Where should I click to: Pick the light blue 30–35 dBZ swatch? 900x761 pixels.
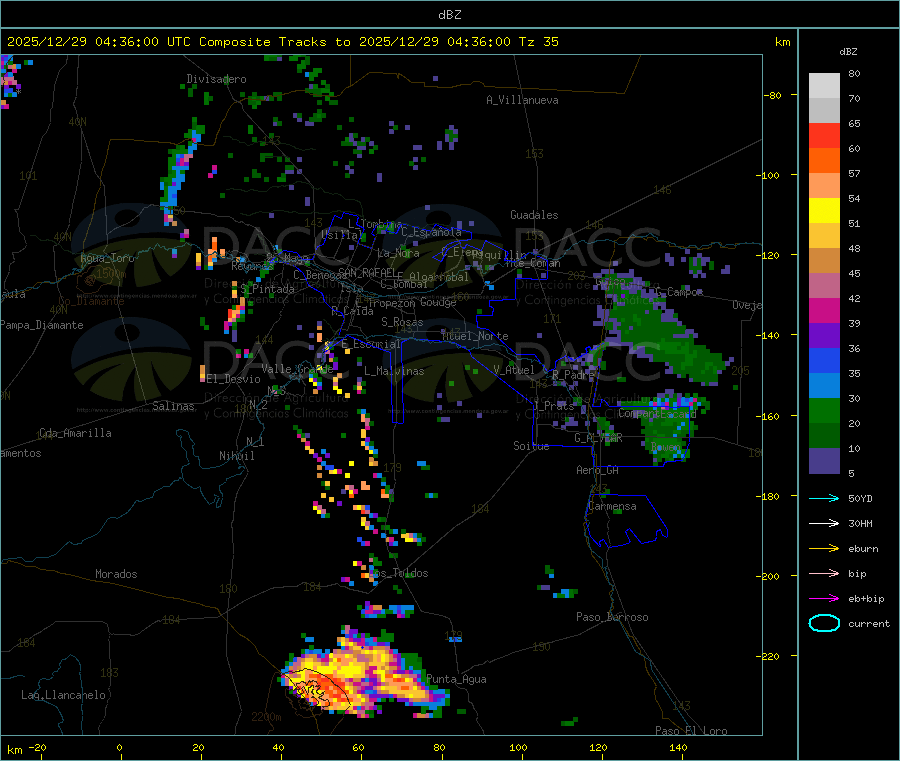(824, 386)
